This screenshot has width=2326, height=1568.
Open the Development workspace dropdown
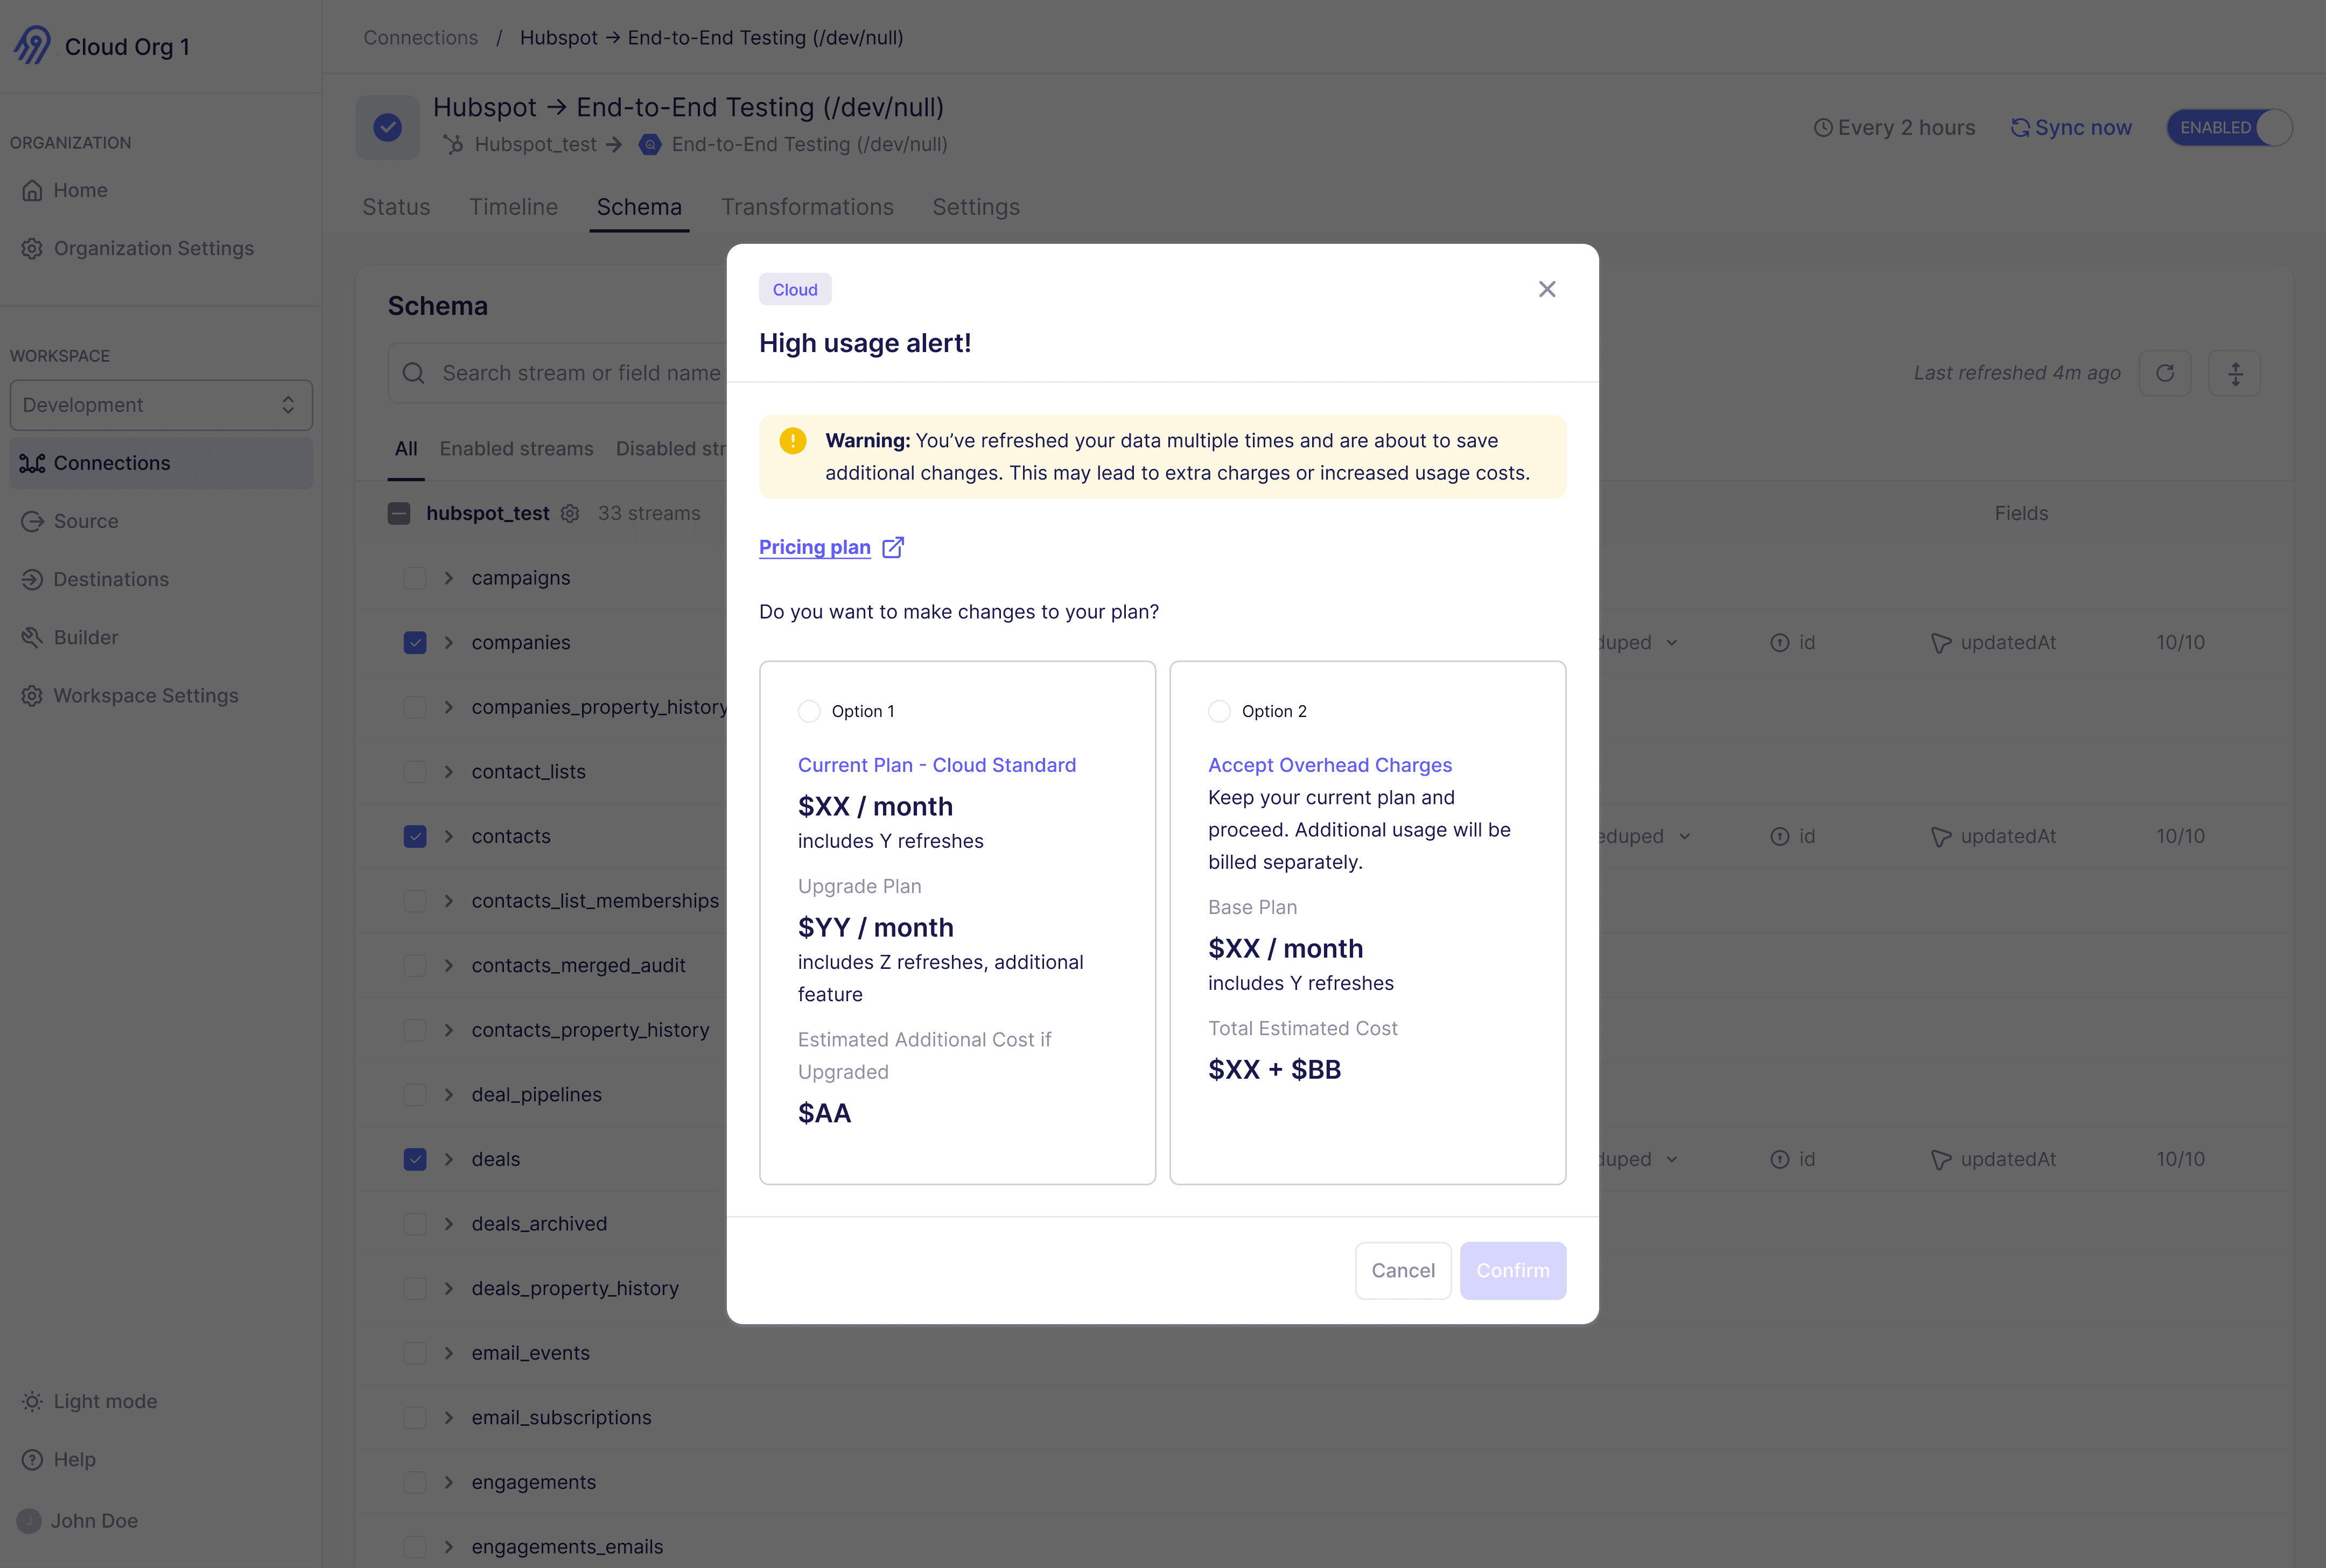[x=161, y=405]
